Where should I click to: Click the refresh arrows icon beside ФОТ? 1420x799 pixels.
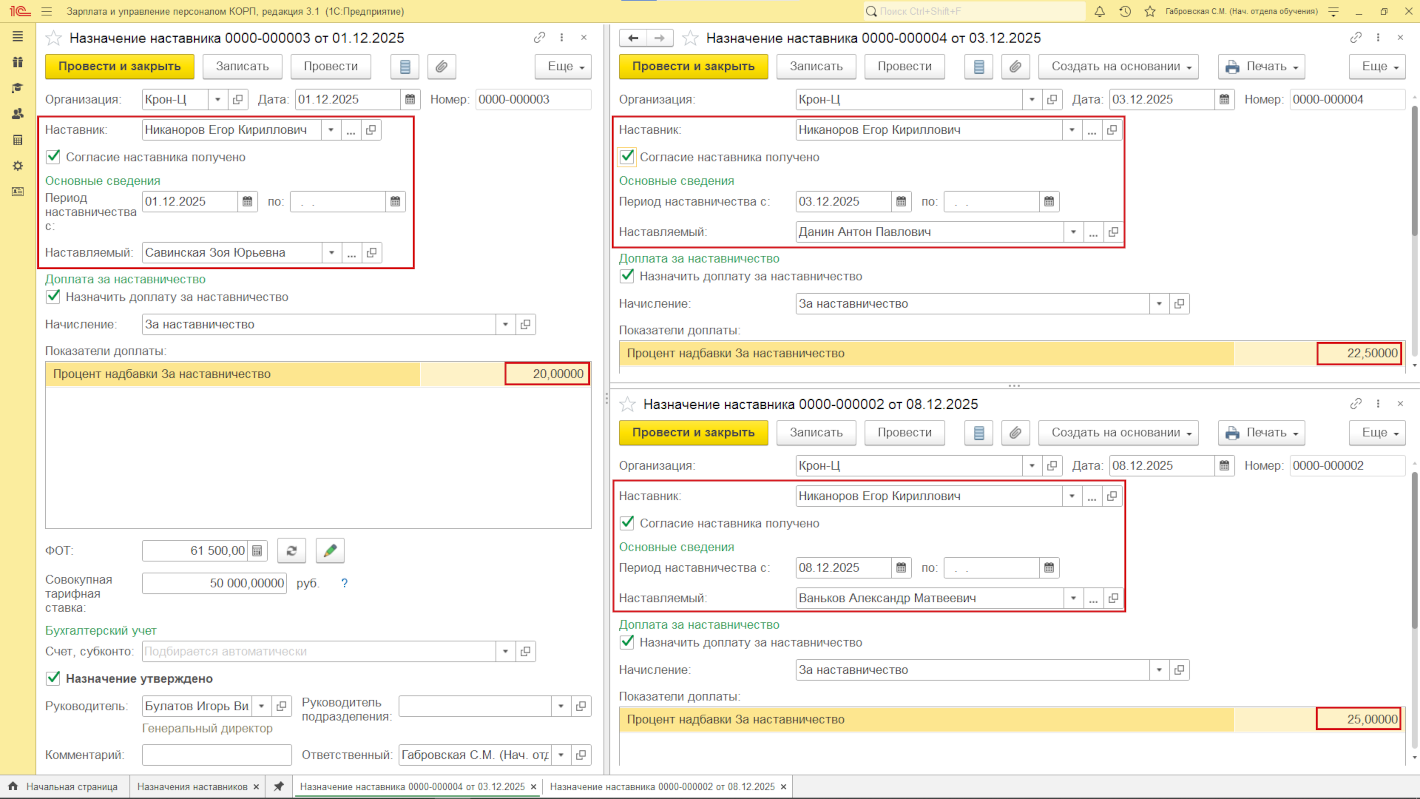pos(291,551)
